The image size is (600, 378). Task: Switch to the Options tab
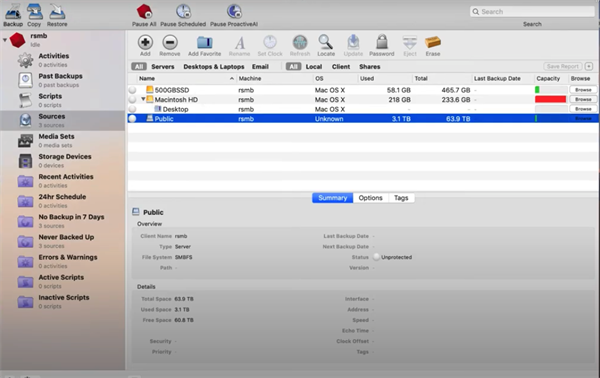[370, 198]
